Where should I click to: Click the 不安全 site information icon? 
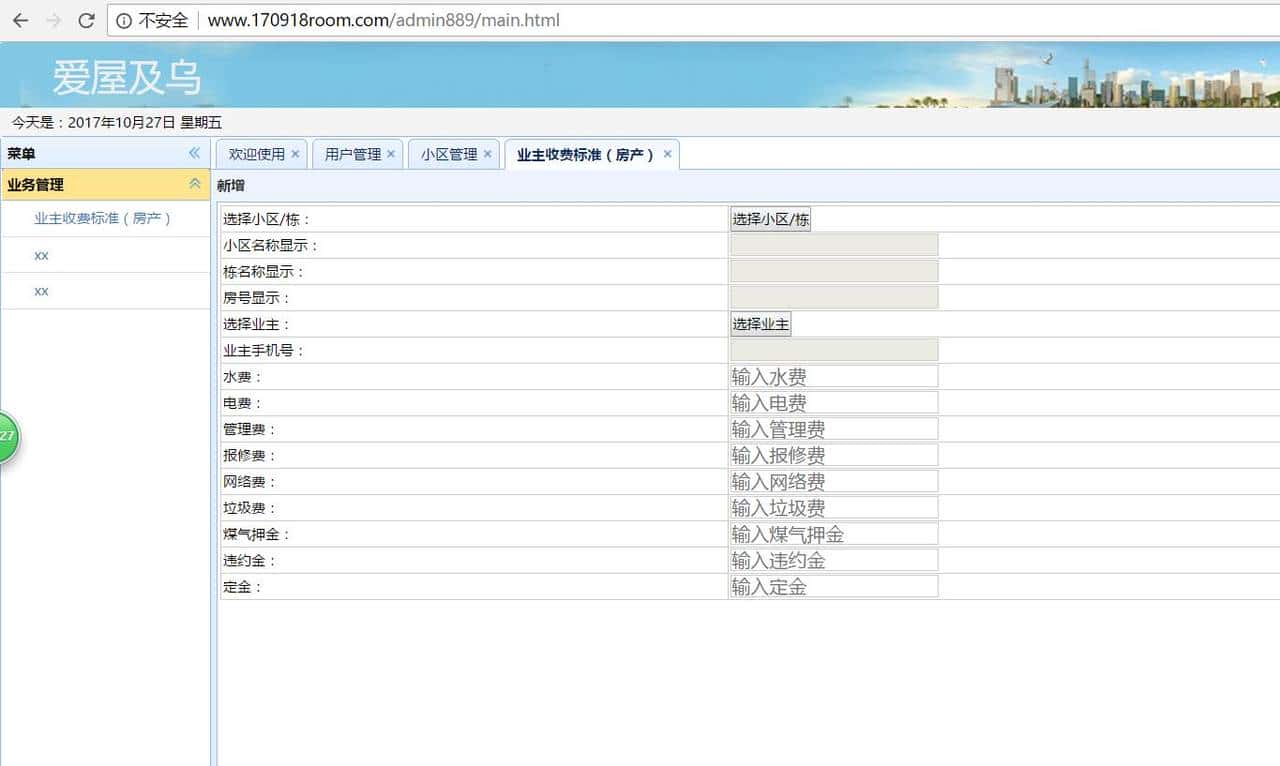point(122,20)
